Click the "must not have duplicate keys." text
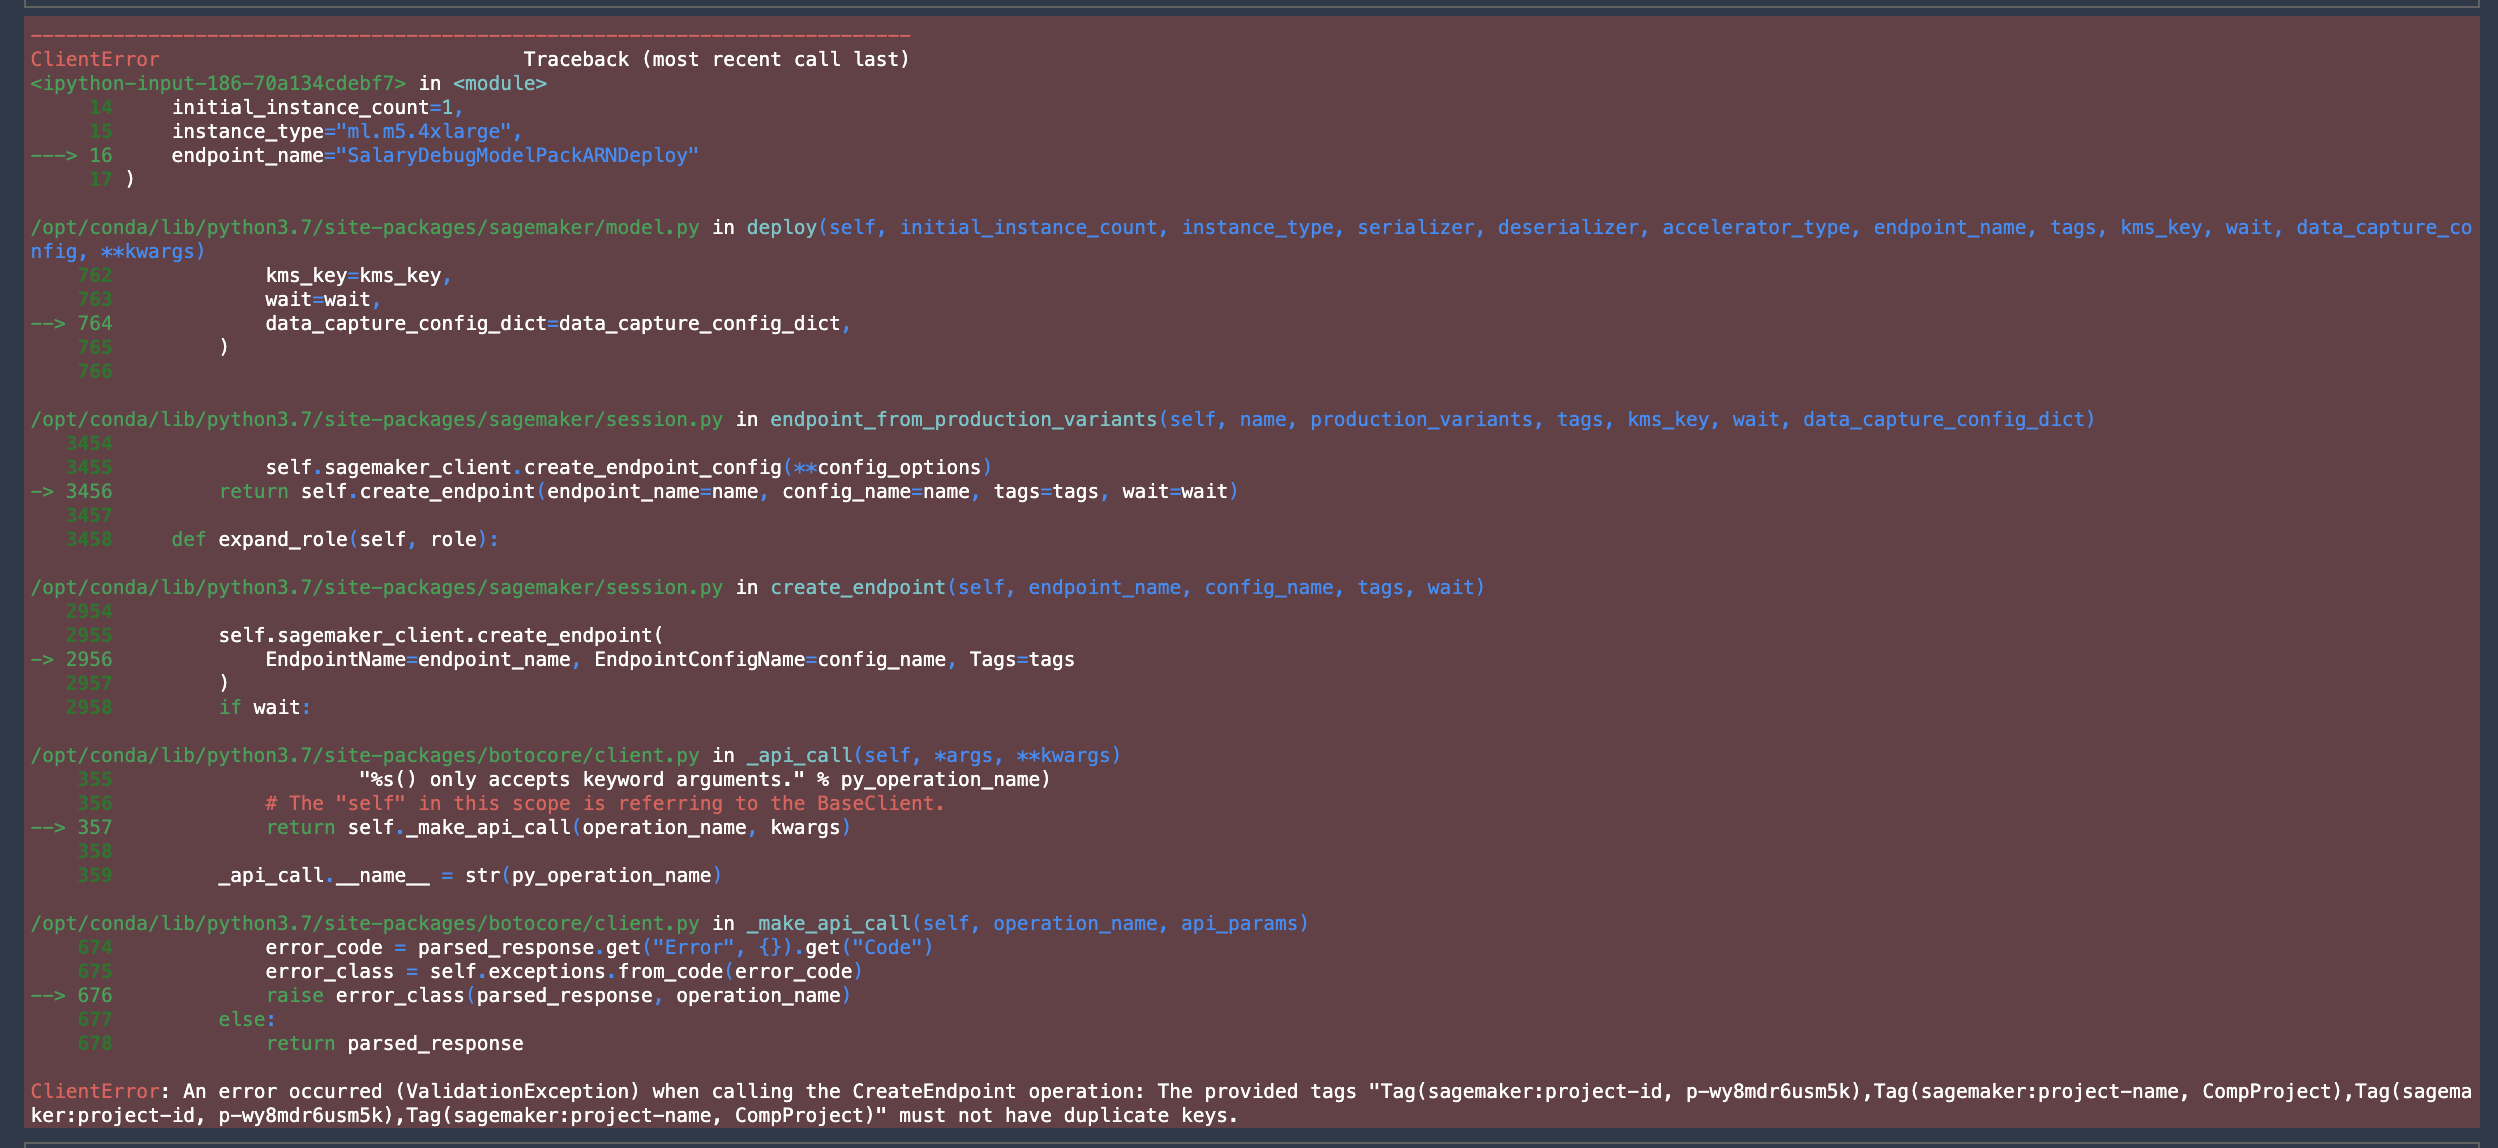This screenshot has width=2498, height=1148. tap(1068, 1115)
